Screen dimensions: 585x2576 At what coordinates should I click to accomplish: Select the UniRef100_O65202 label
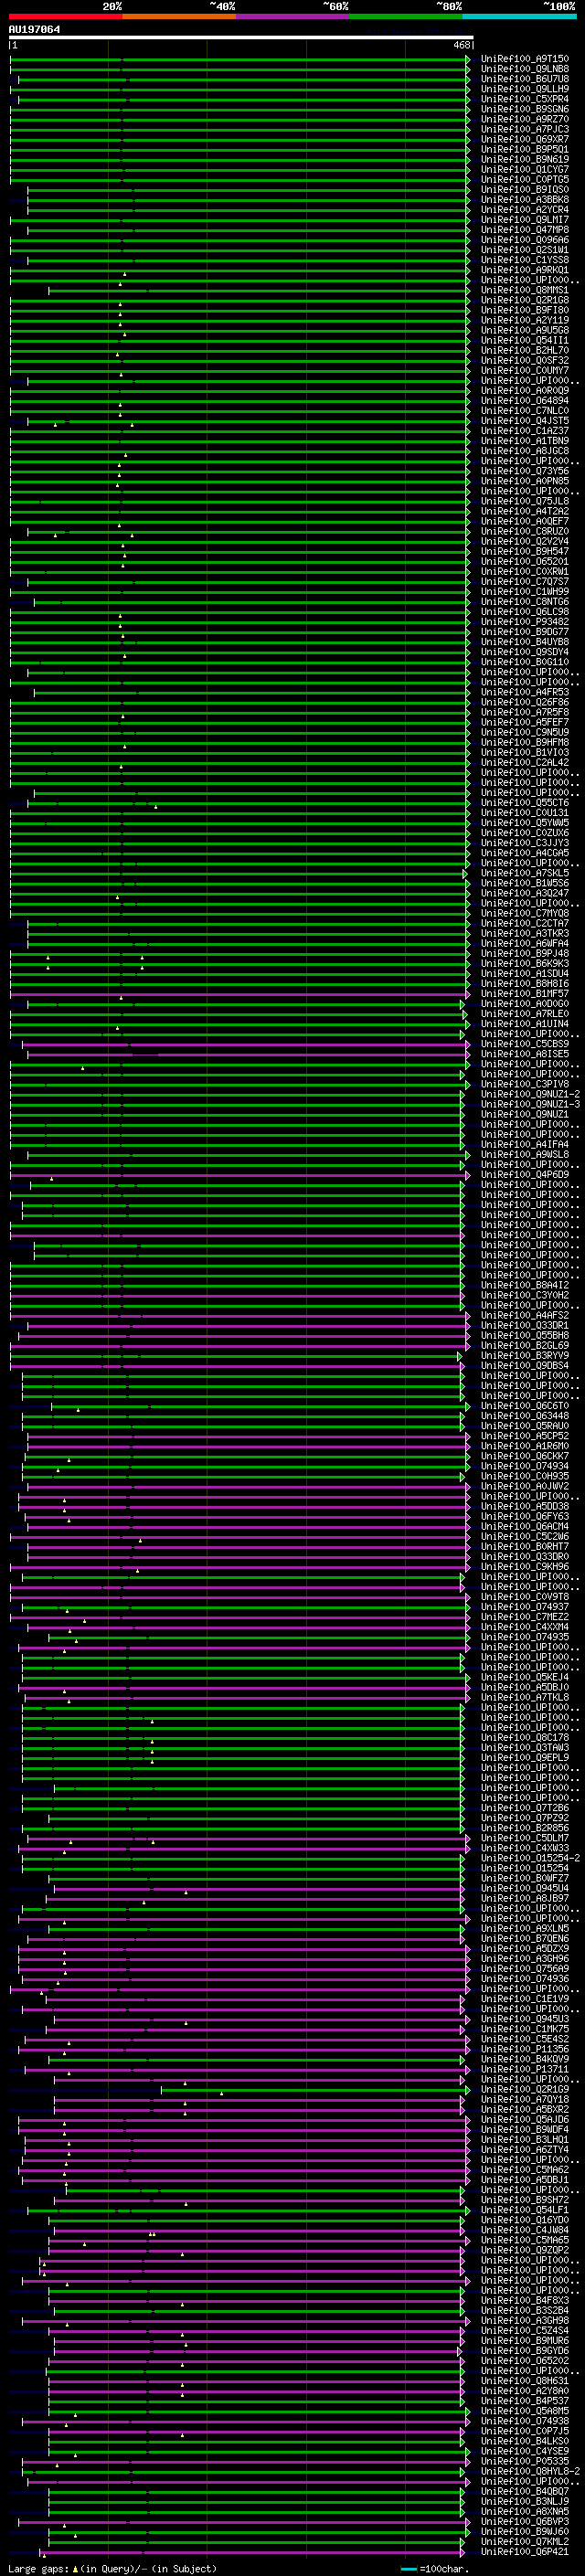(525, 2360)
